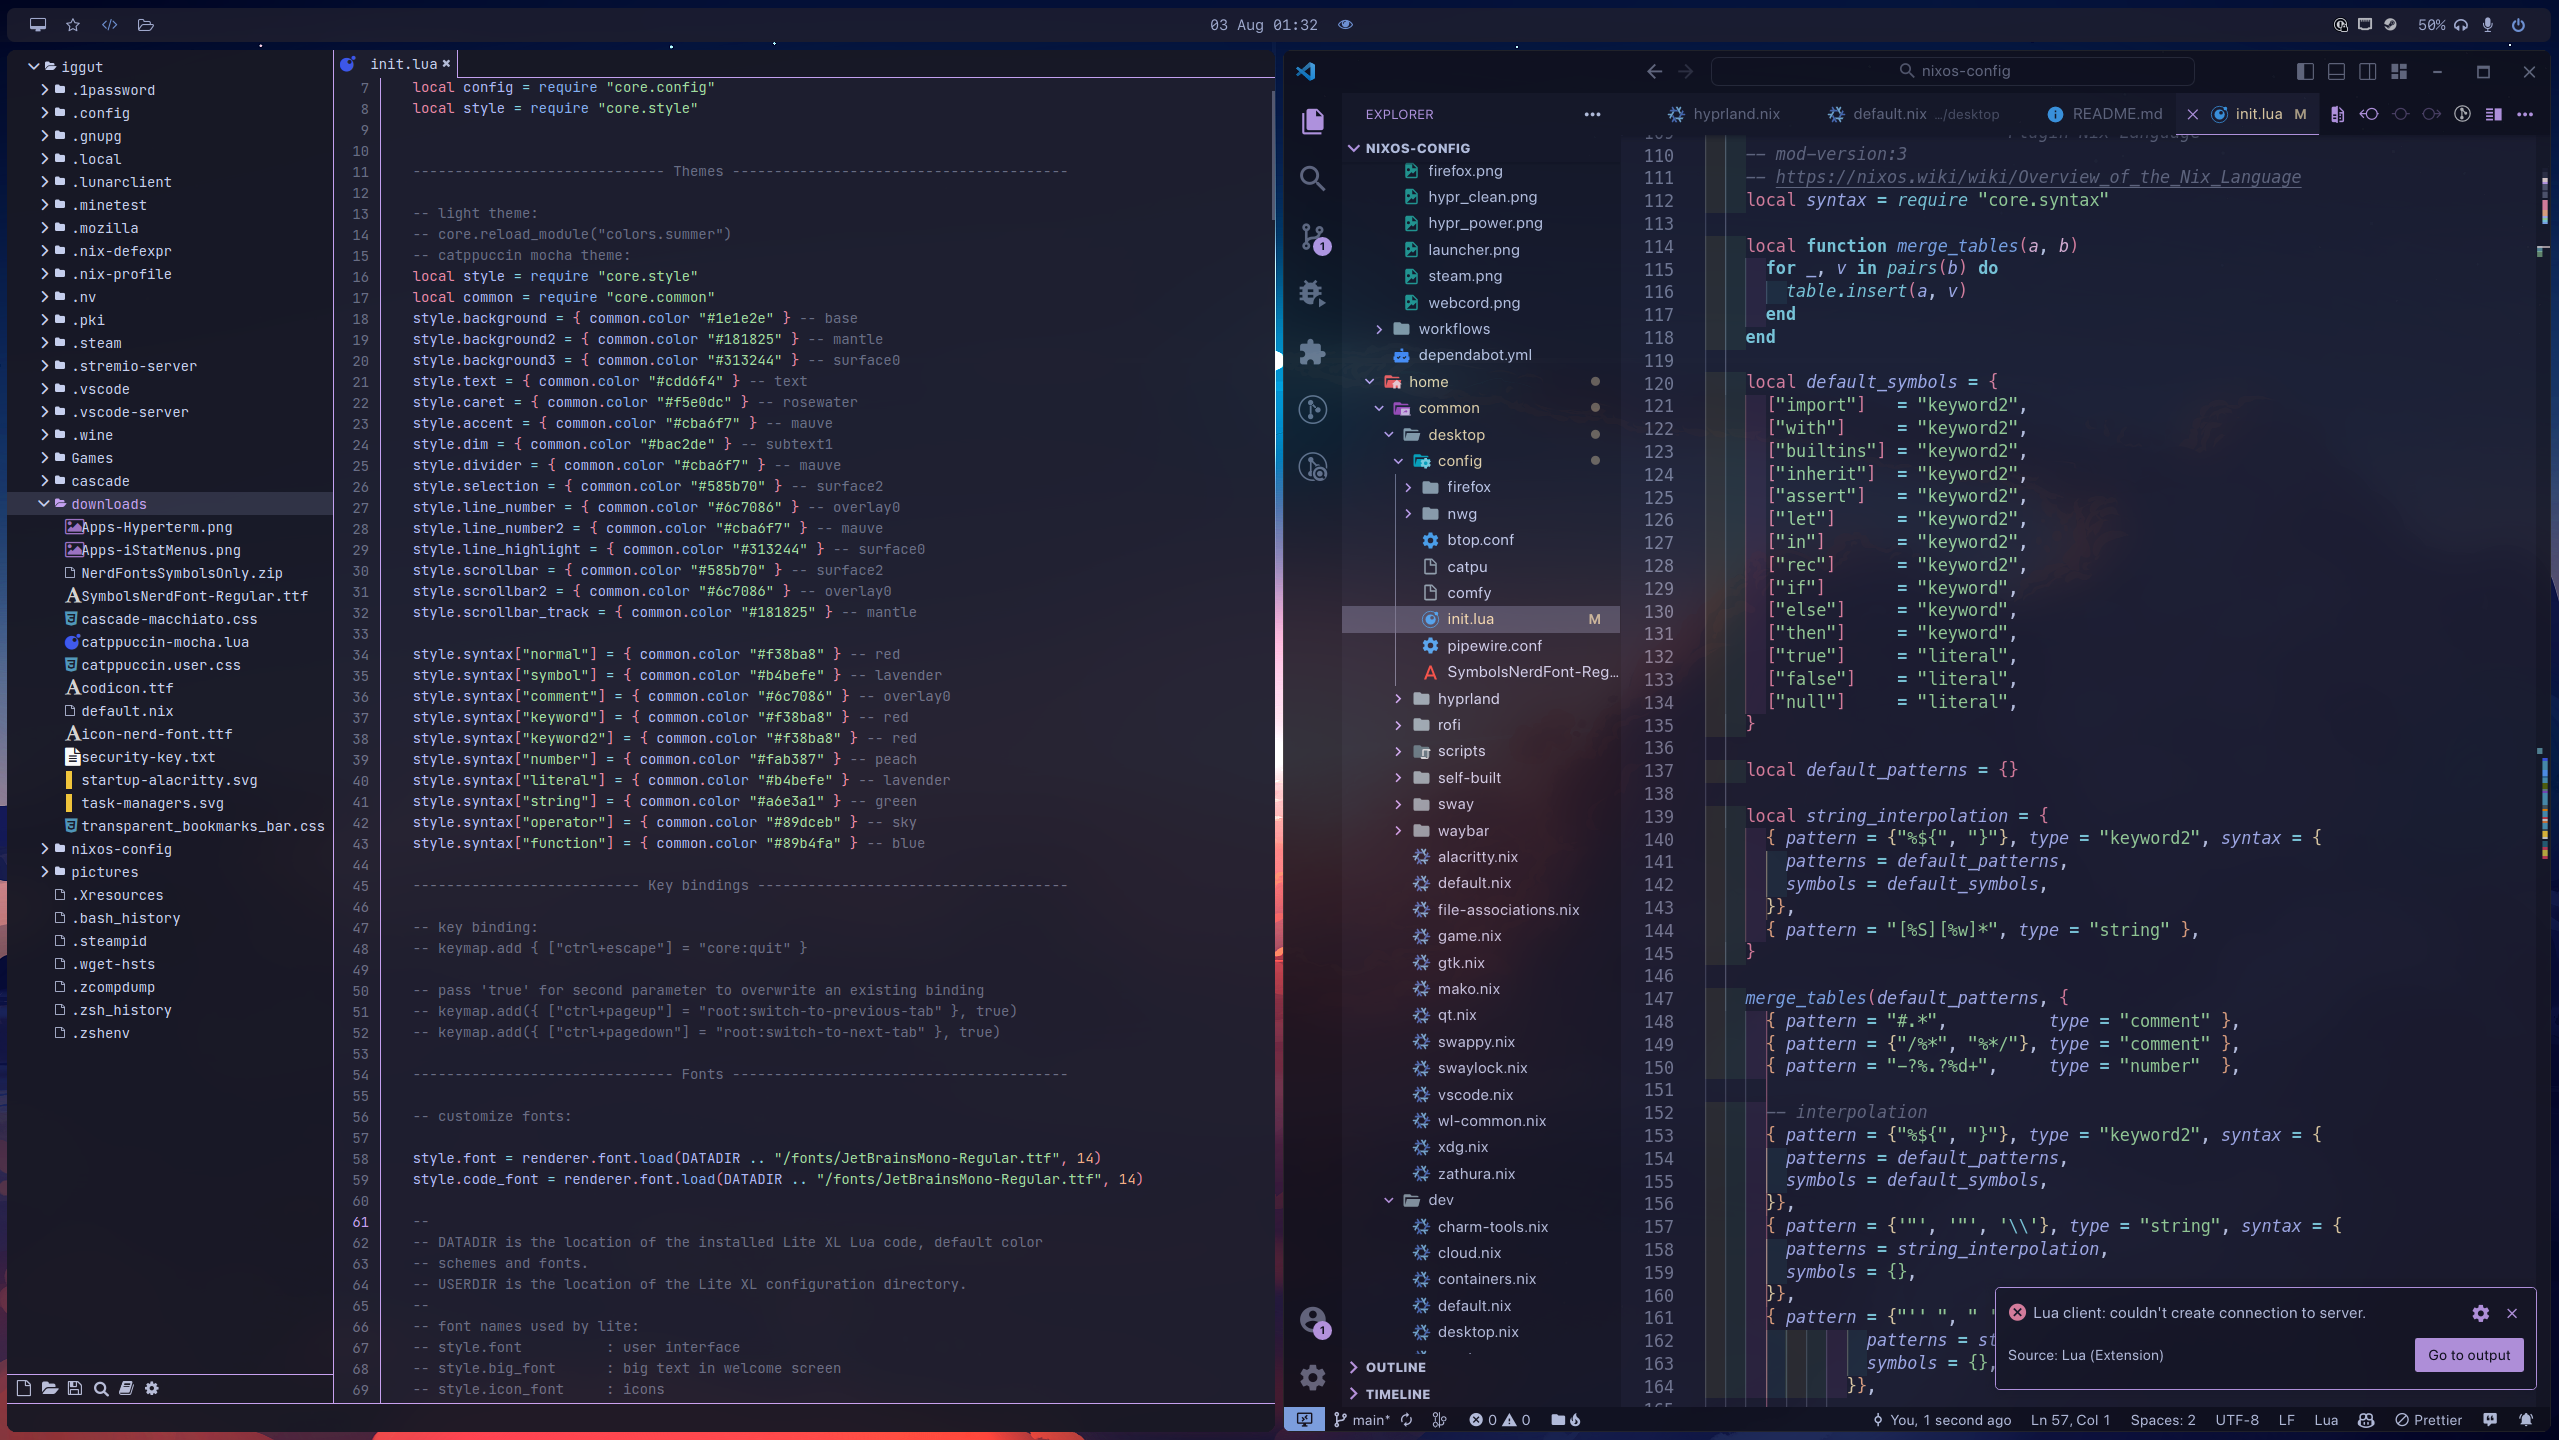2559x1440 pixels.
Task: Toggle microphone icon in top bar
Action: coord(2487,24)
